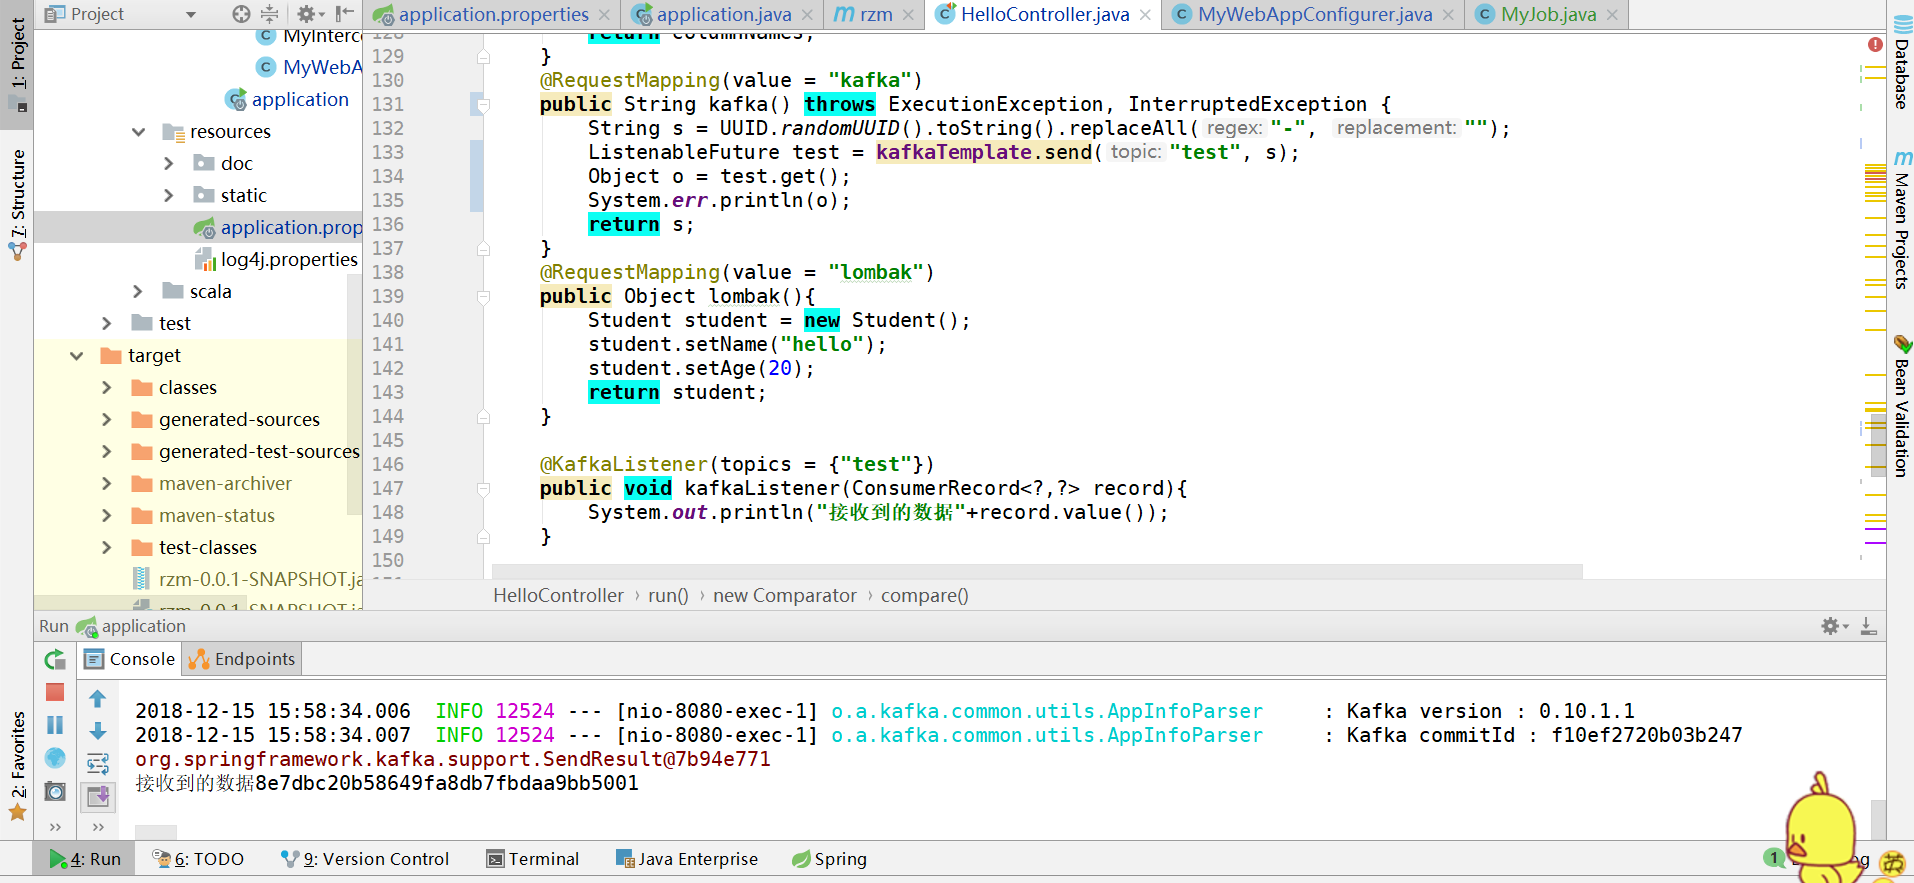Pause program output with the blue pause icon
This screenshot has height=883, width=1914.
pyautogui.click(x=55, y=725)
